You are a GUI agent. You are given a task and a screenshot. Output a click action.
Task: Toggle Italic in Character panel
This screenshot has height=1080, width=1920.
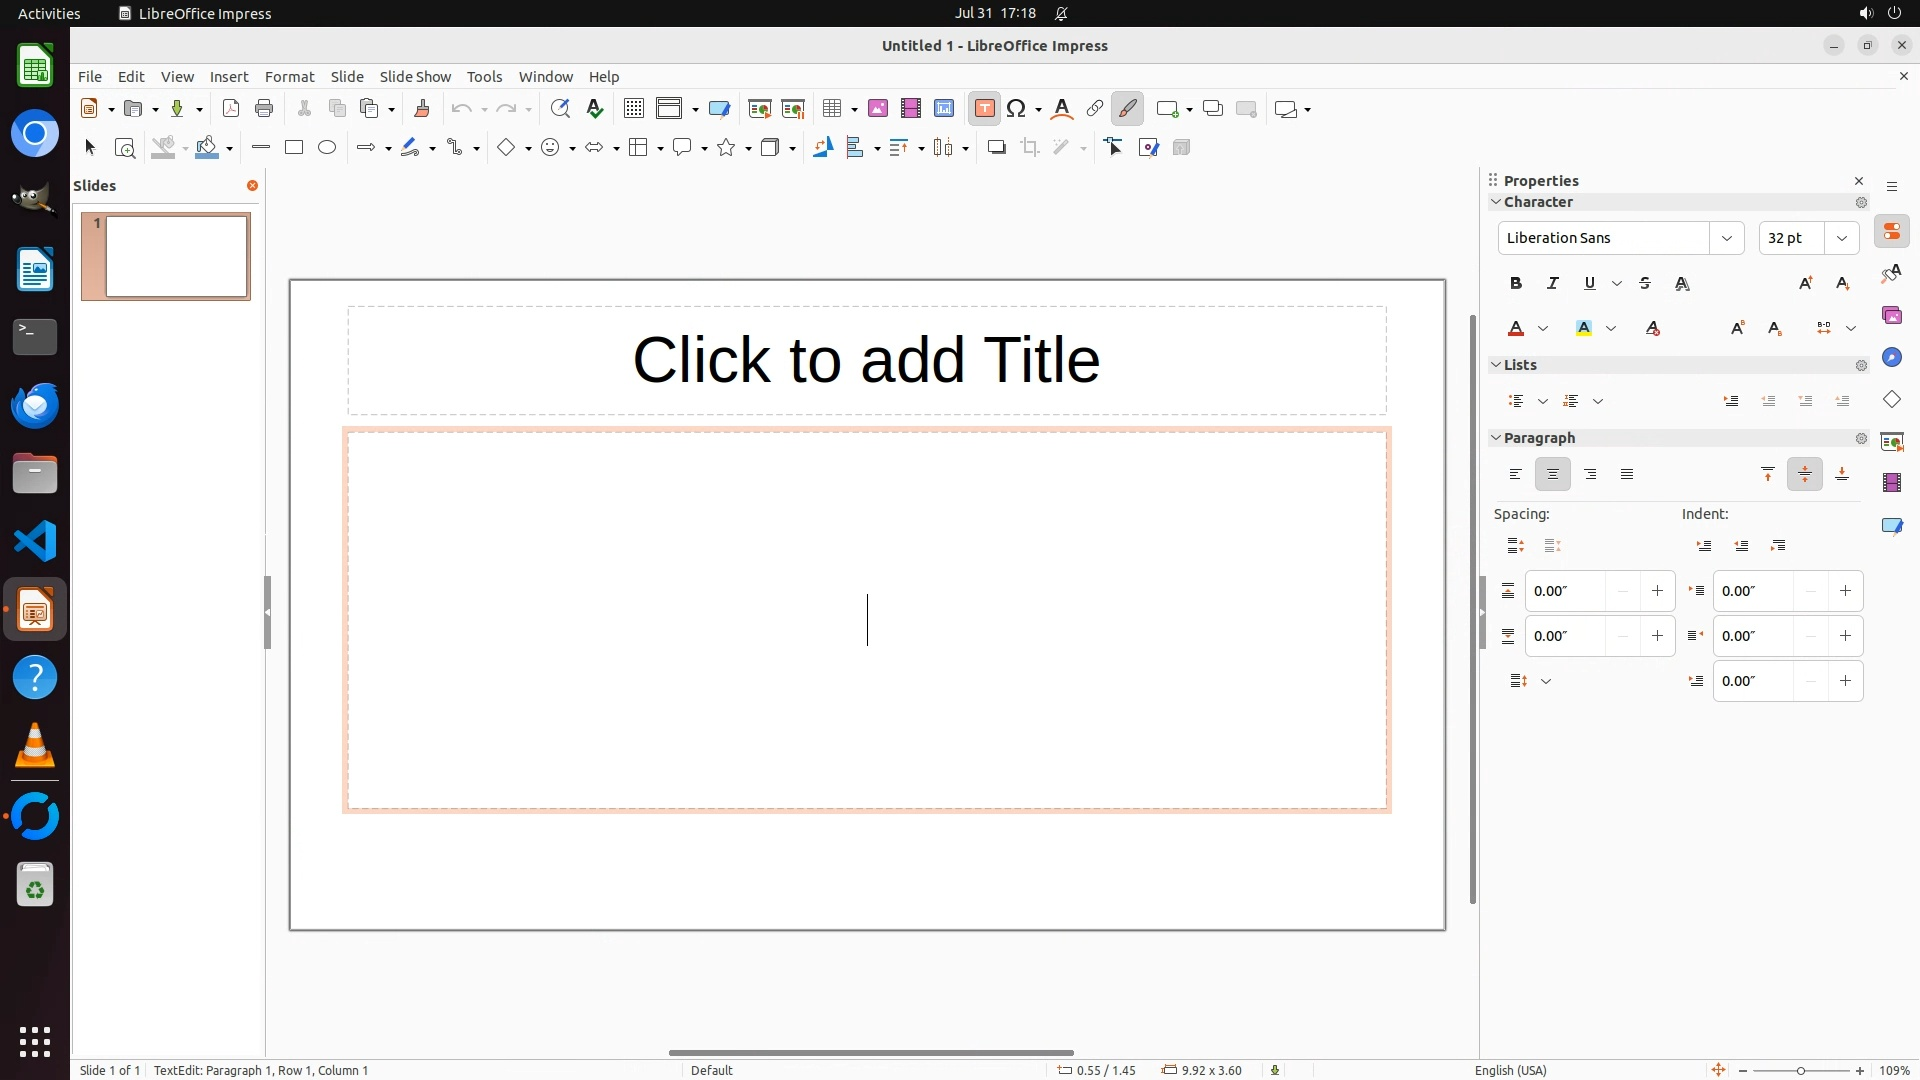(1553, 284)
